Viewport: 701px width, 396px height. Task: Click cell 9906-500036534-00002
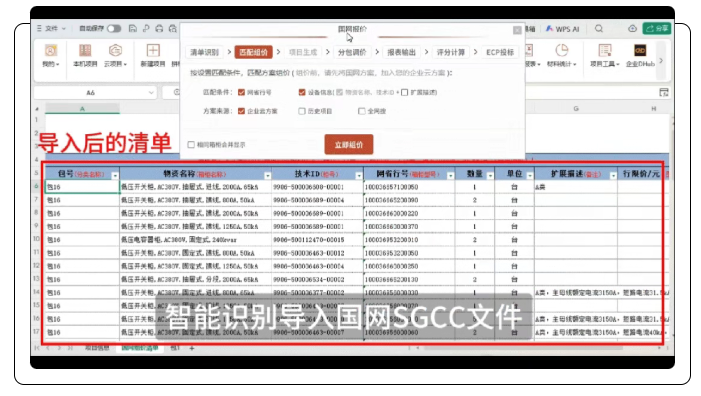[317, 279]
